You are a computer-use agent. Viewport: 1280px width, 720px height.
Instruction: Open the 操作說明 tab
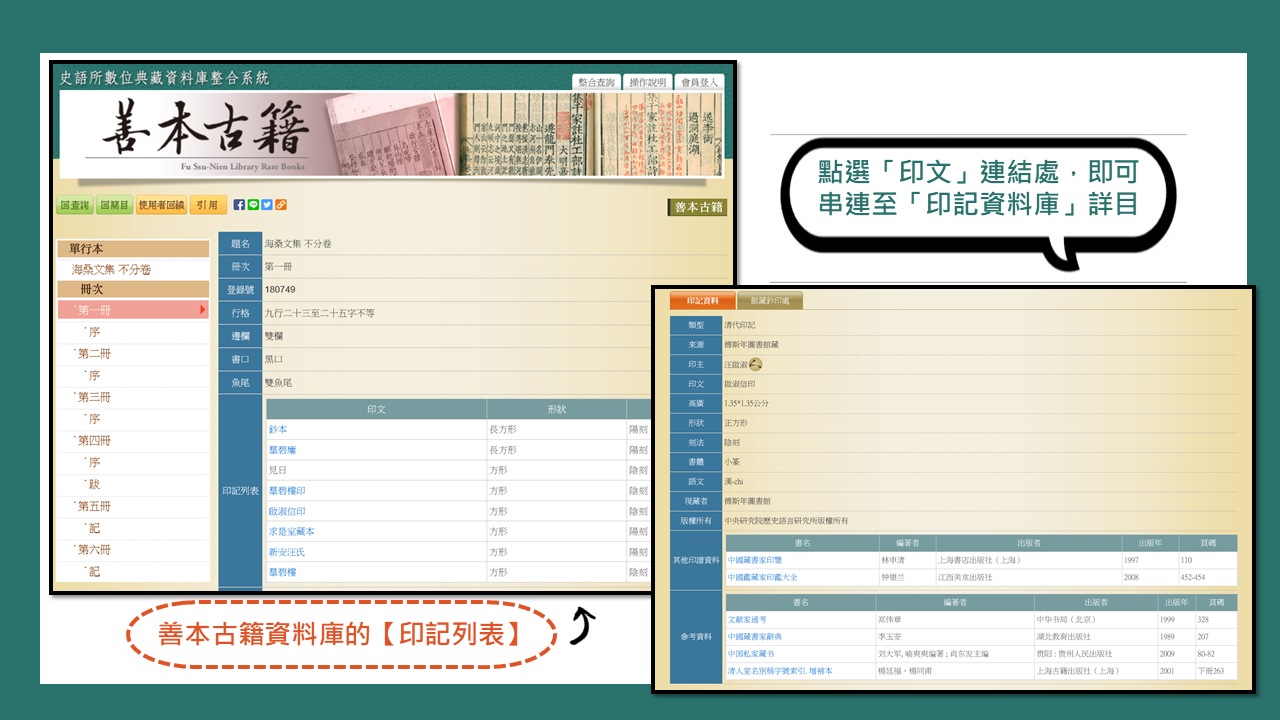(x=647, y=82)
